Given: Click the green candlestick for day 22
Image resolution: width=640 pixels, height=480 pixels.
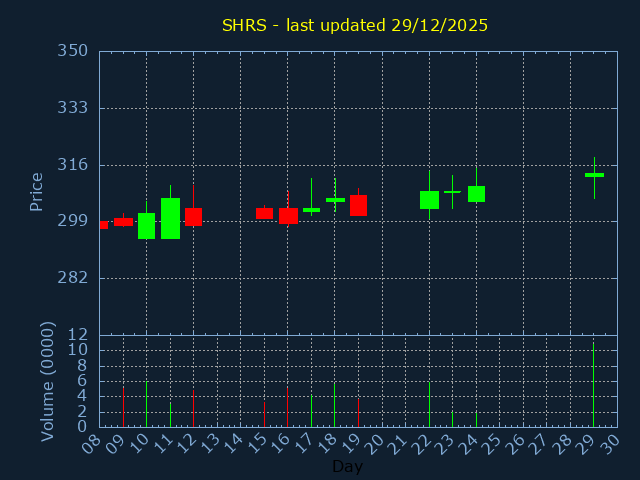Looking at the screenshot, I should click(x=429, y=200).
